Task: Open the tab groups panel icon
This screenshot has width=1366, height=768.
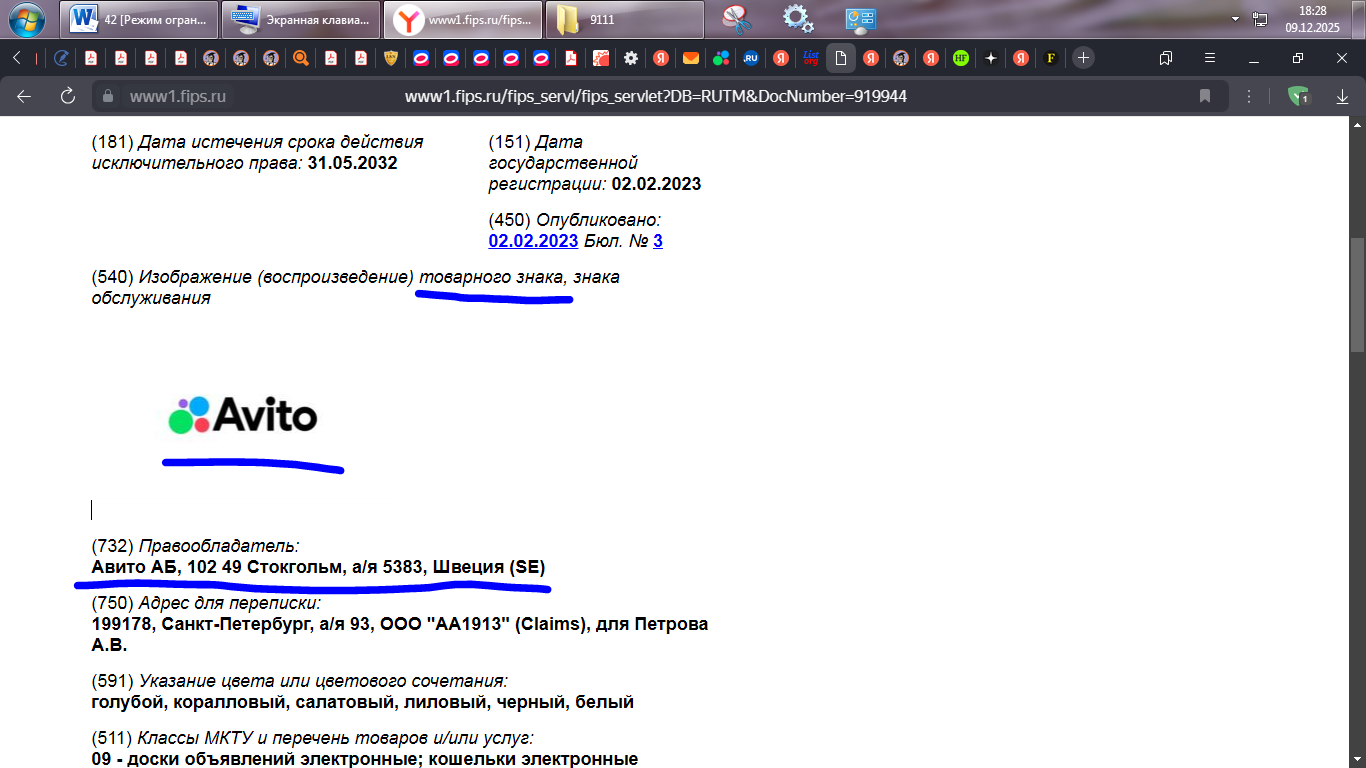Action: [1166, 58]
